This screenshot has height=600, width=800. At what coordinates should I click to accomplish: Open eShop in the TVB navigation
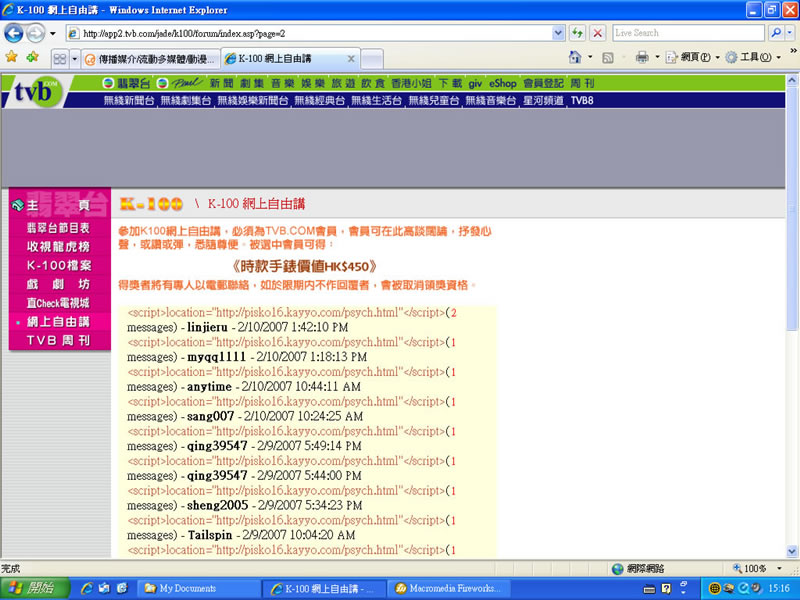(x=503, y=83)
